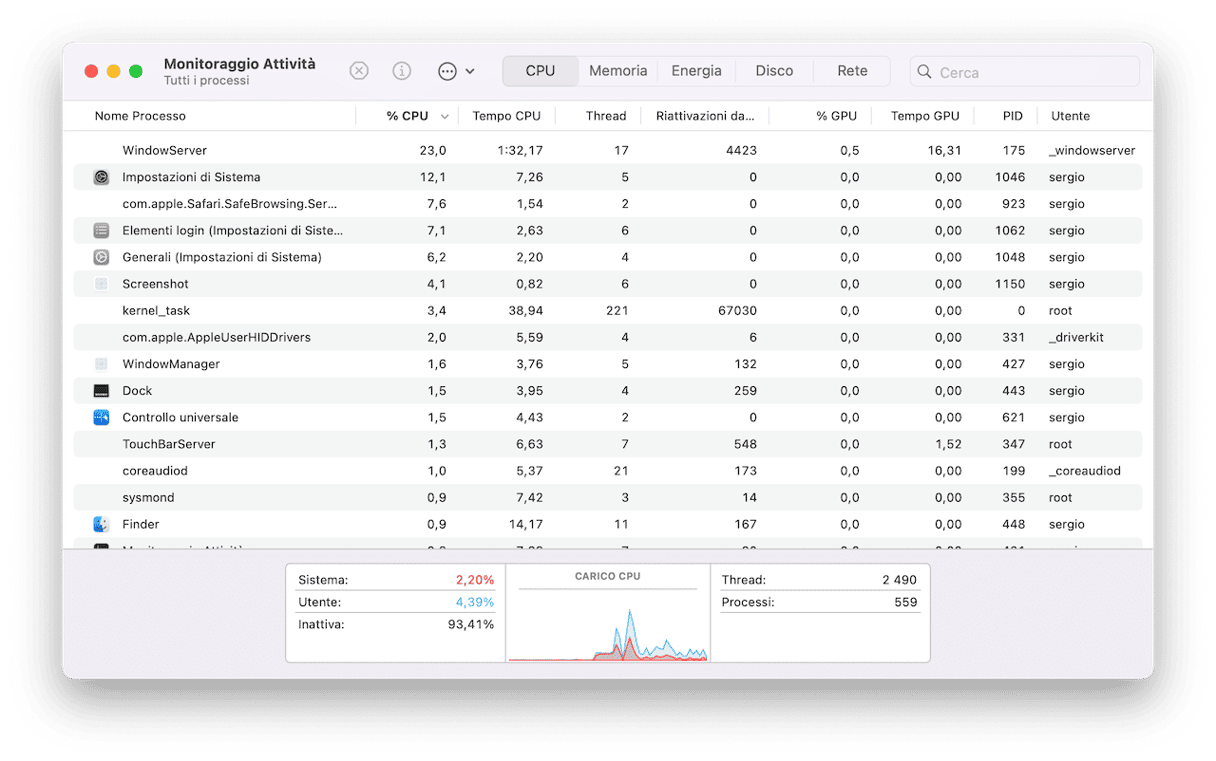Expand the actions menu chevron
The height and width of the screenshot is (761, 1216).
(470, 72)
